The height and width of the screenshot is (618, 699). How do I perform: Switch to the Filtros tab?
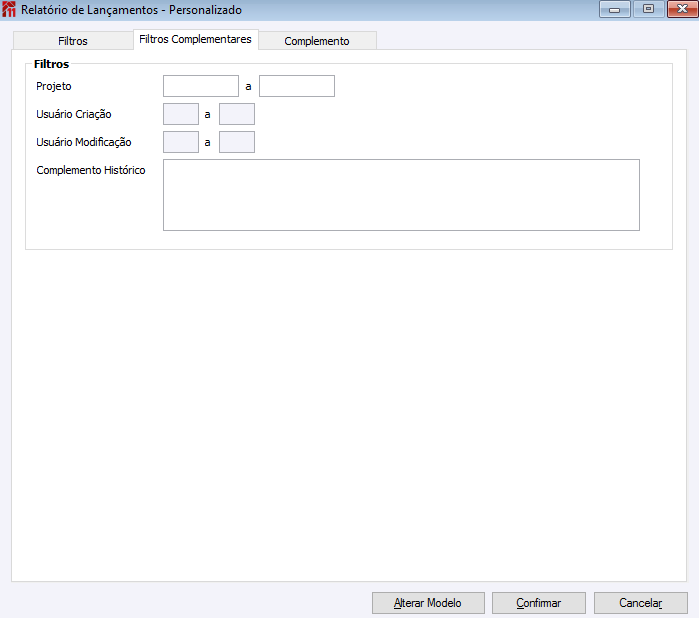point(73,41)
